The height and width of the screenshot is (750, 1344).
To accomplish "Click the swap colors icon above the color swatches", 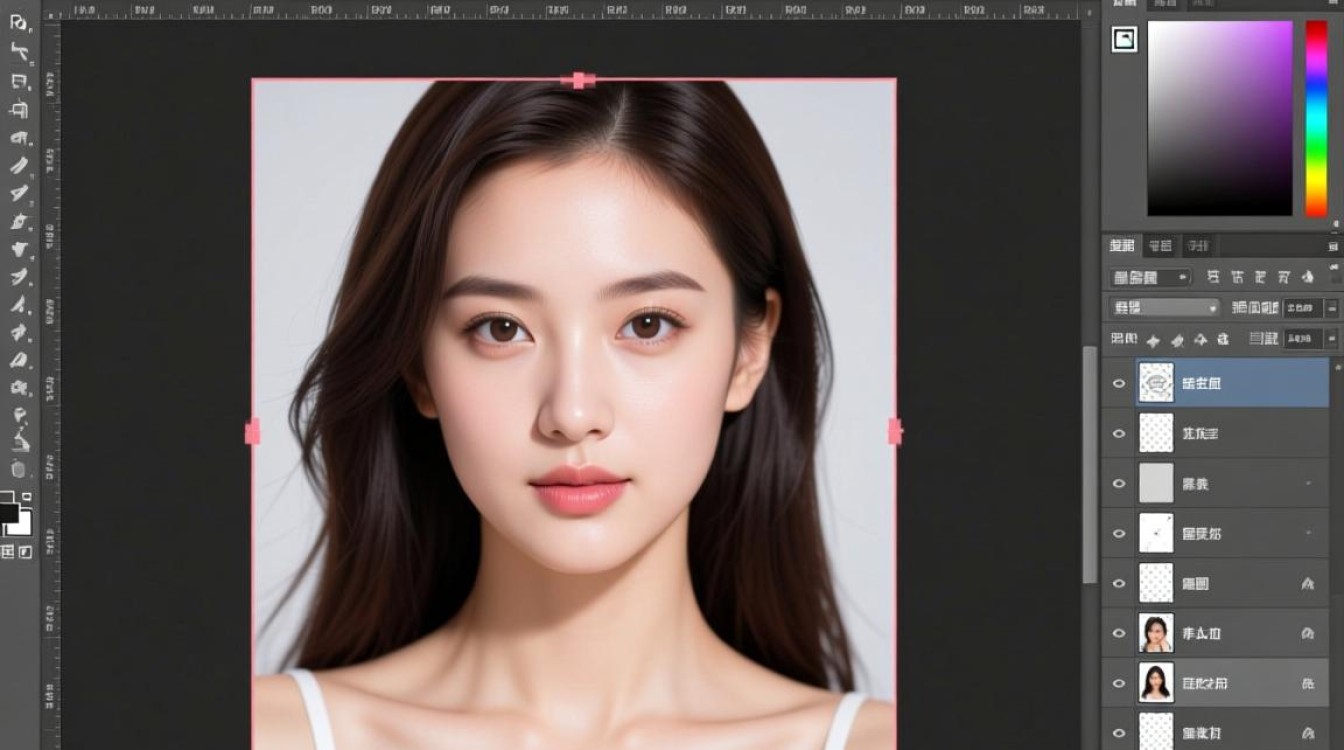I will [27, 496].
